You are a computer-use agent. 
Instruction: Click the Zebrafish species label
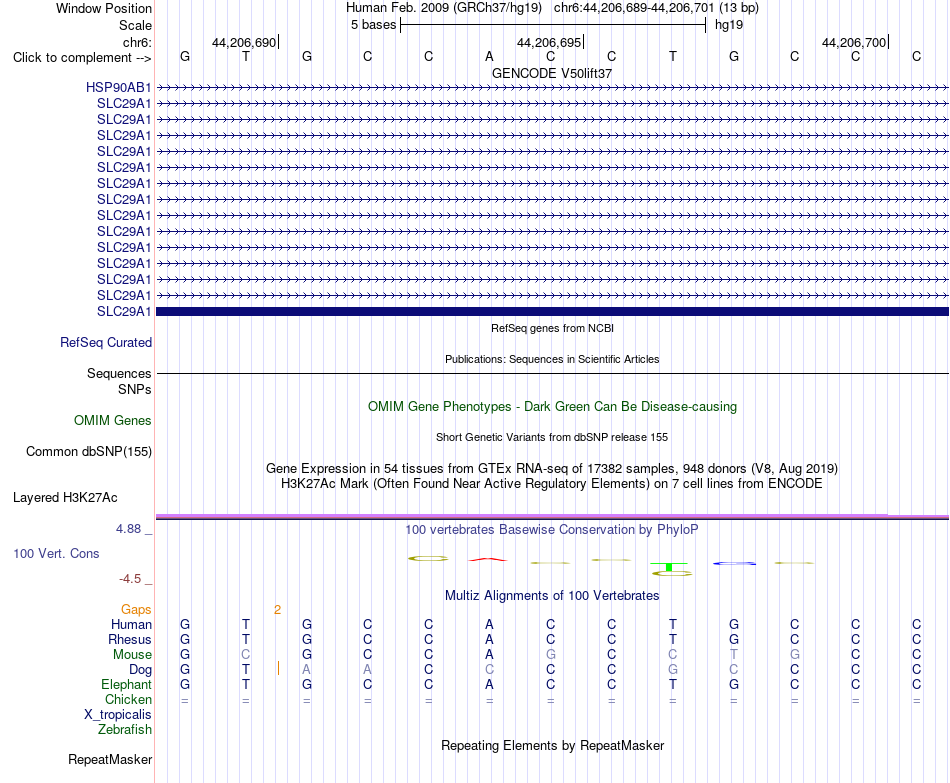pyautogui.click(x=125, y=730)
